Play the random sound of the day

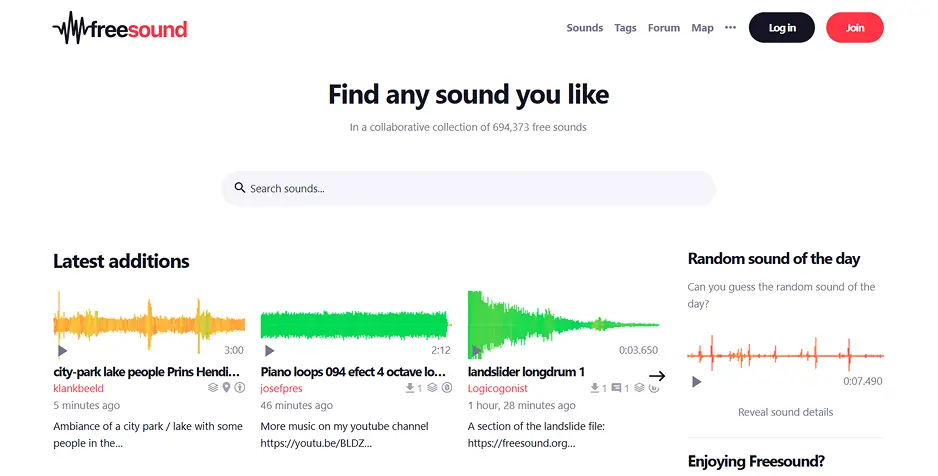click(696, 382)
